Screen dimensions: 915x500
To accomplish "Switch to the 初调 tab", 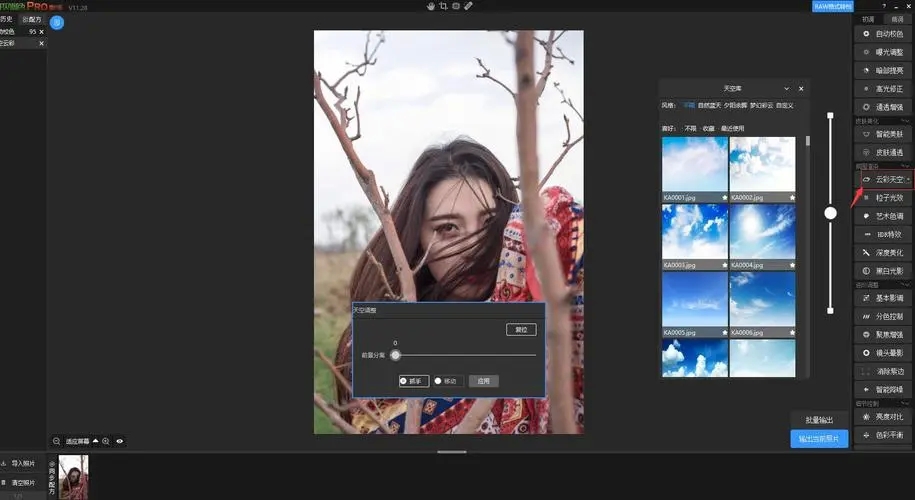I will coord(868,19).
